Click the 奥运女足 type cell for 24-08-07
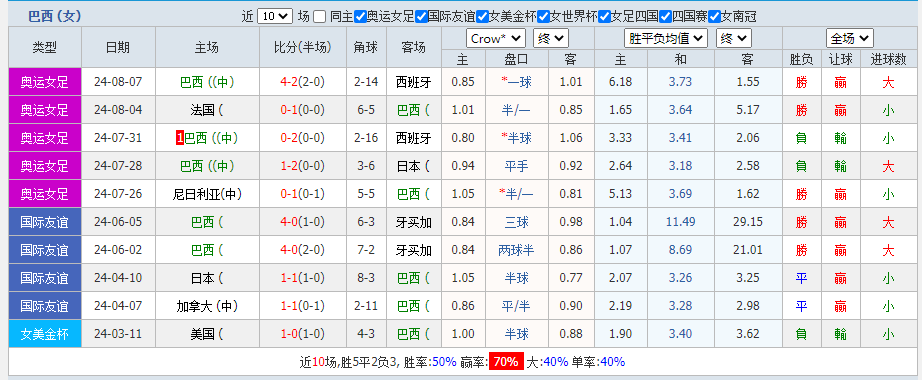922x380 pixels. (x=45, y=82)
